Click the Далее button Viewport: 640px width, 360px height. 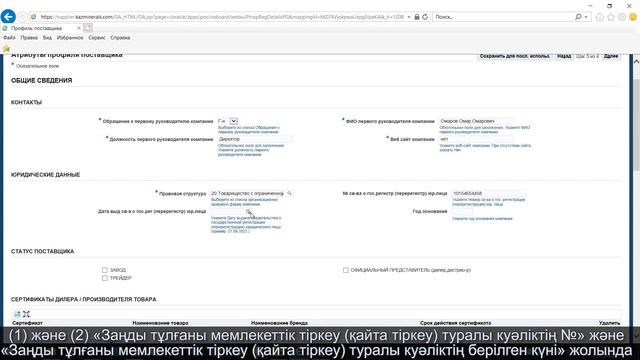[x=611, y=56]
